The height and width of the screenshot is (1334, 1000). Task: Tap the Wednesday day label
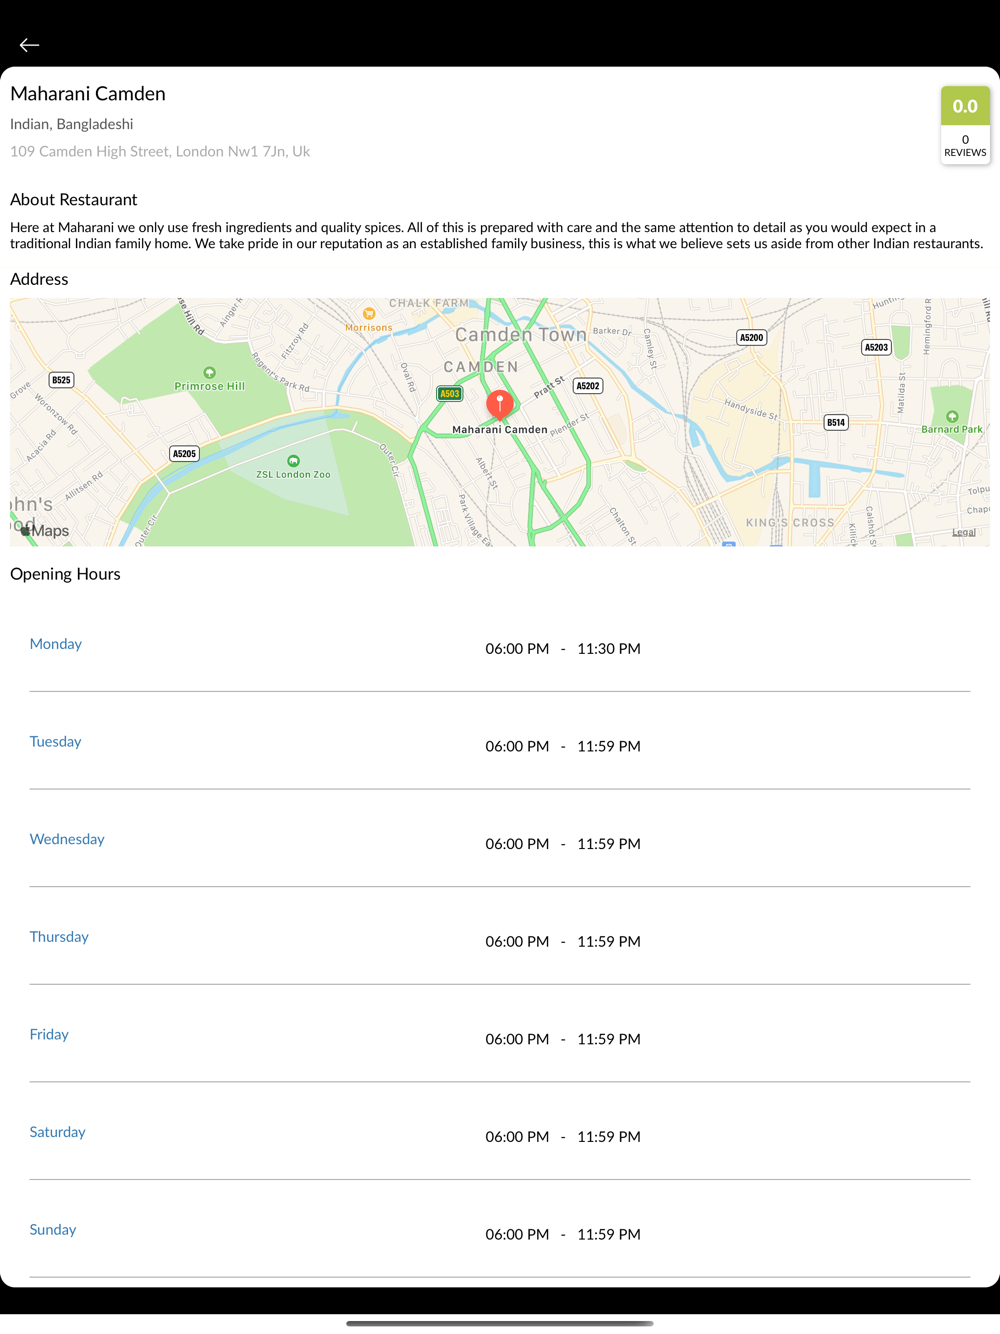[x=67, y=839]
